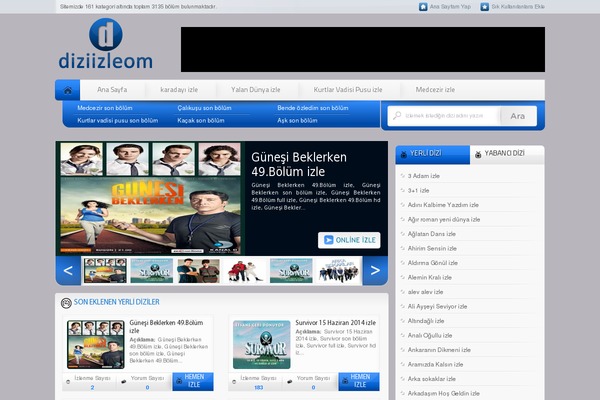
Task: Select third thumbnail with two men
Action: pyautogui.click(x=198, y=271)
